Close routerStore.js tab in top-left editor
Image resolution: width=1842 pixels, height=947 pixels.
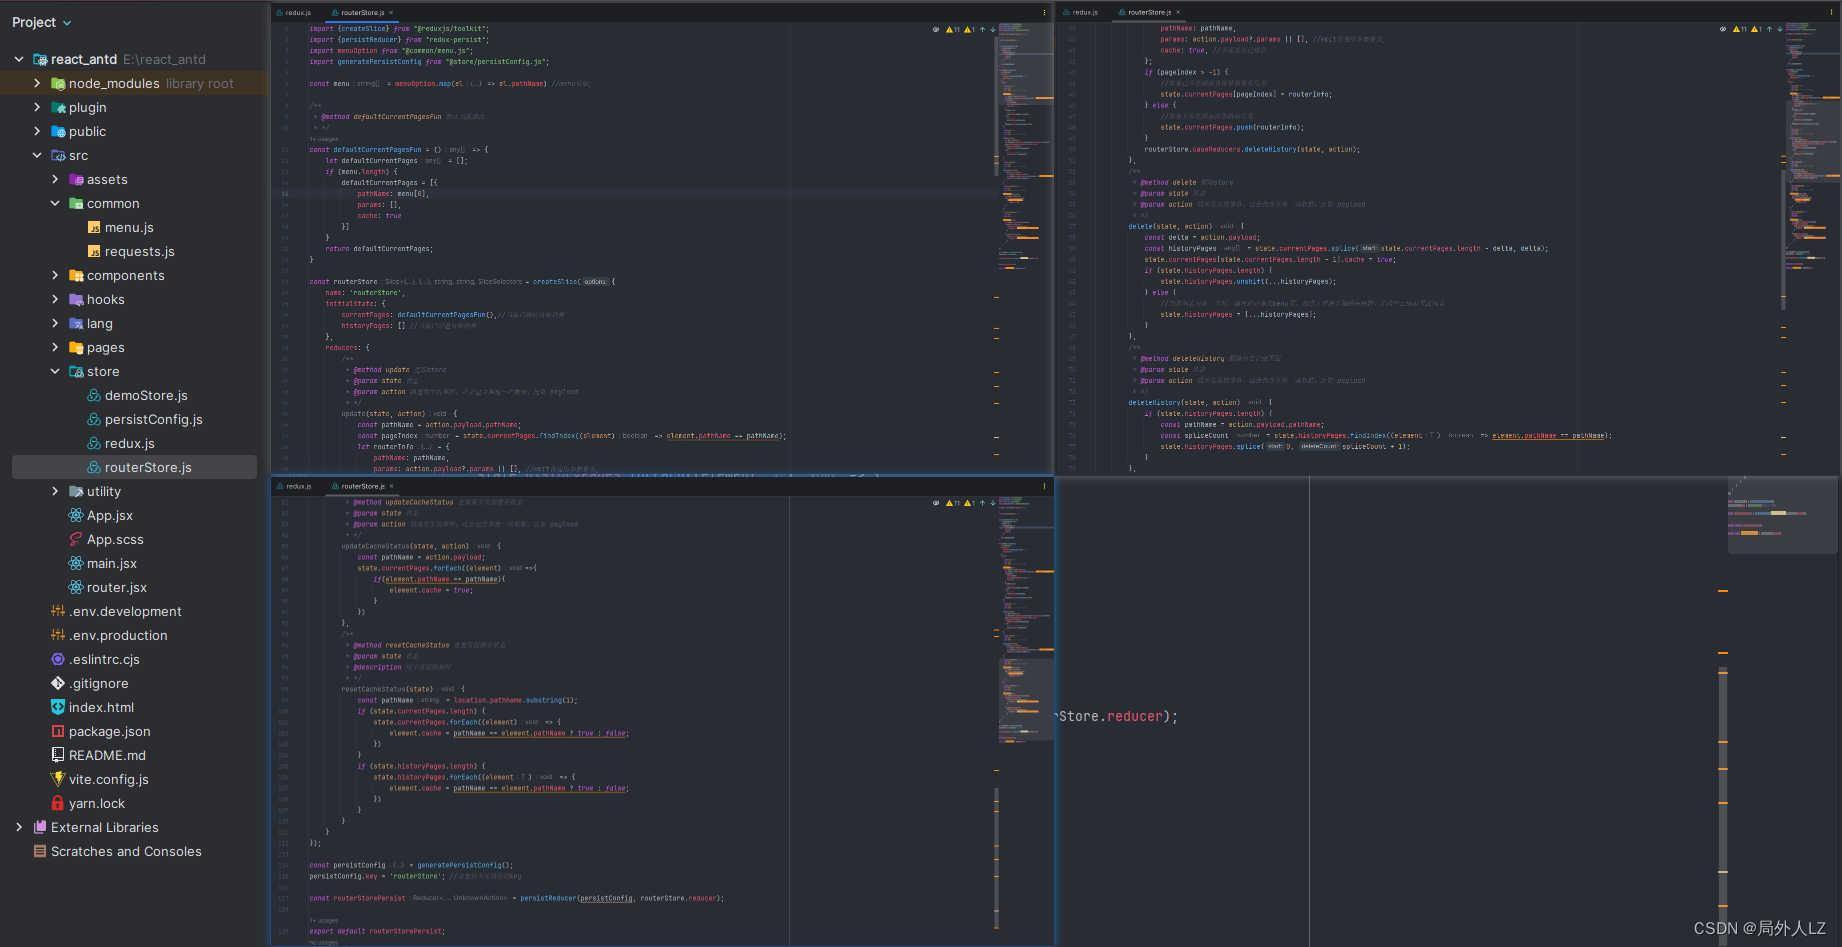(x=391, y=13)
